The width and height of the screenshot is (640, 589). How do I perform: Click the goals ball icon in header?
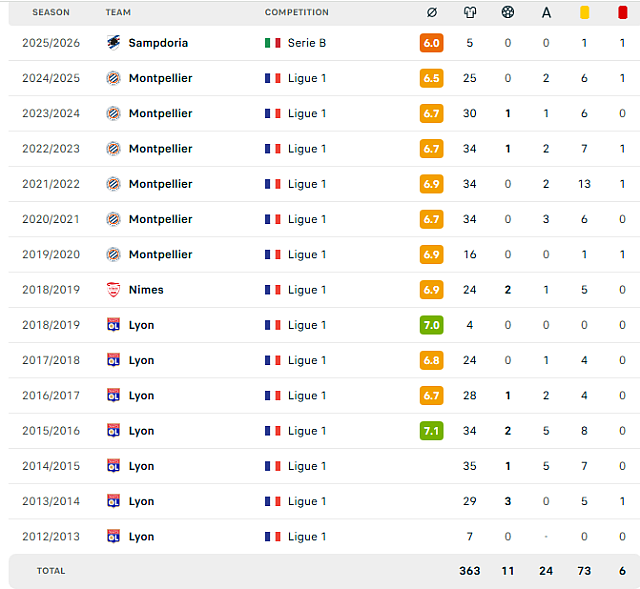tap(508, 13)
